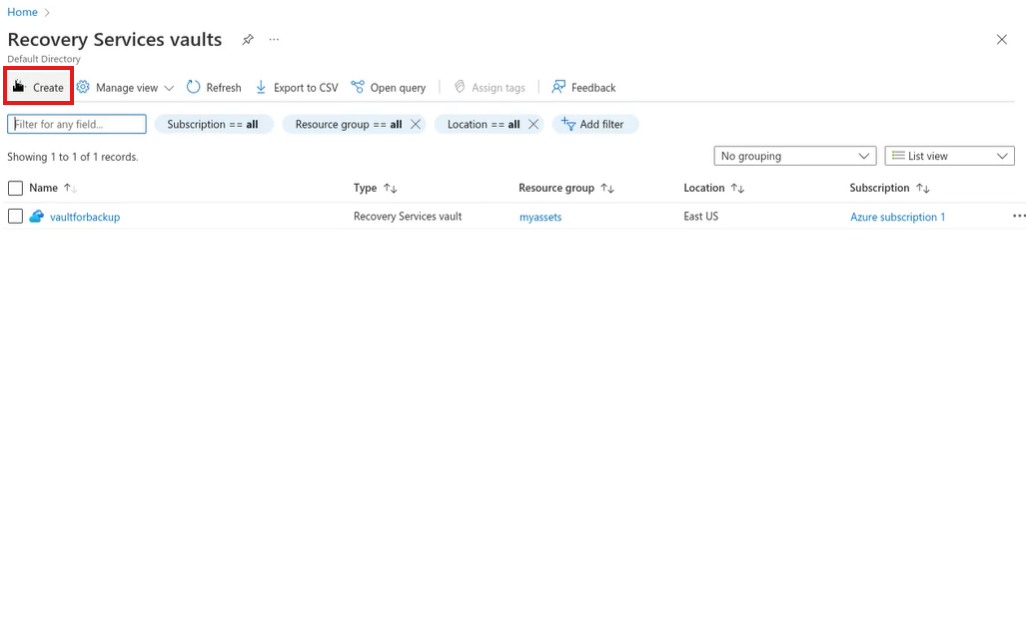
Task: Expand the List view dropdown
Action: [949, 156]
